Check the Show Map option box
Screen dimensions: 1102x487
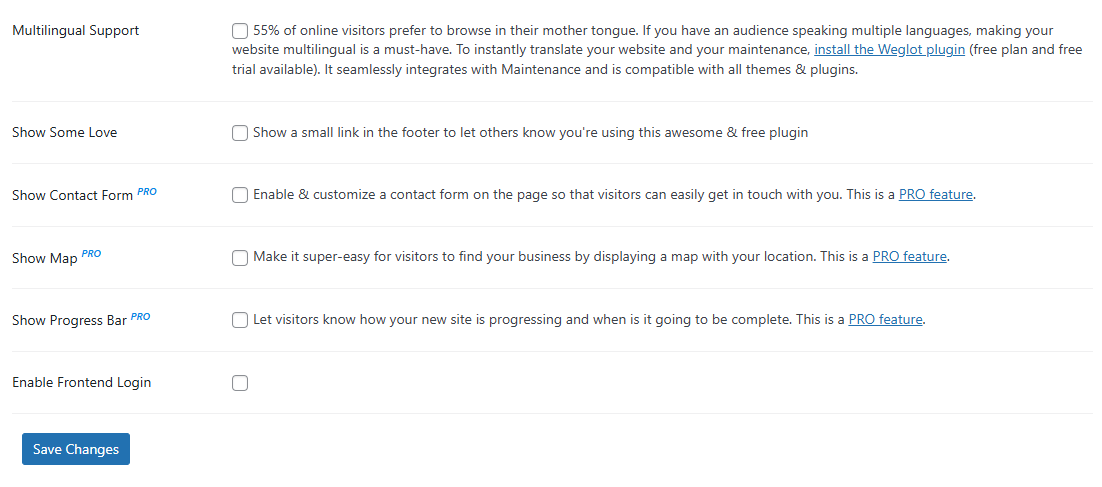(240, 258)
